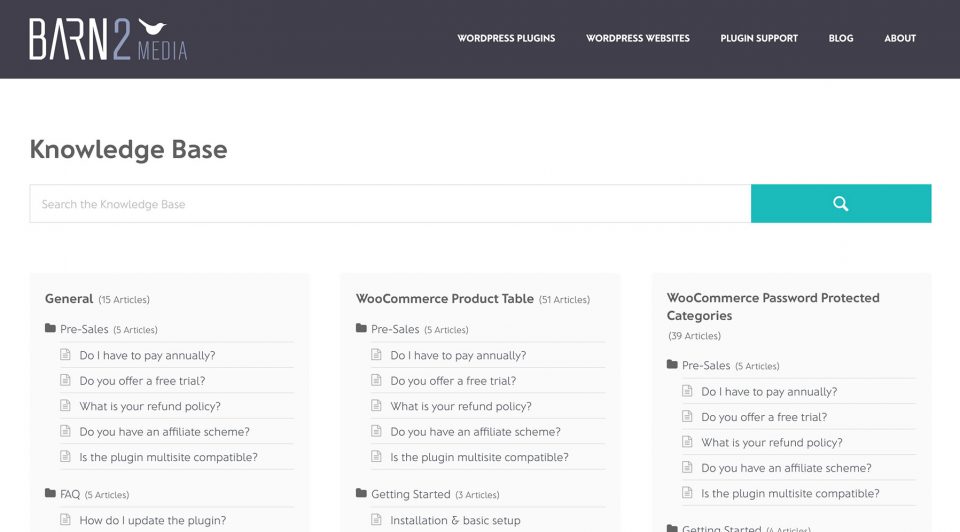Click the folder icon beside General Pre-Sales
This screenshot has height=532, width=960.
[50, 329]
